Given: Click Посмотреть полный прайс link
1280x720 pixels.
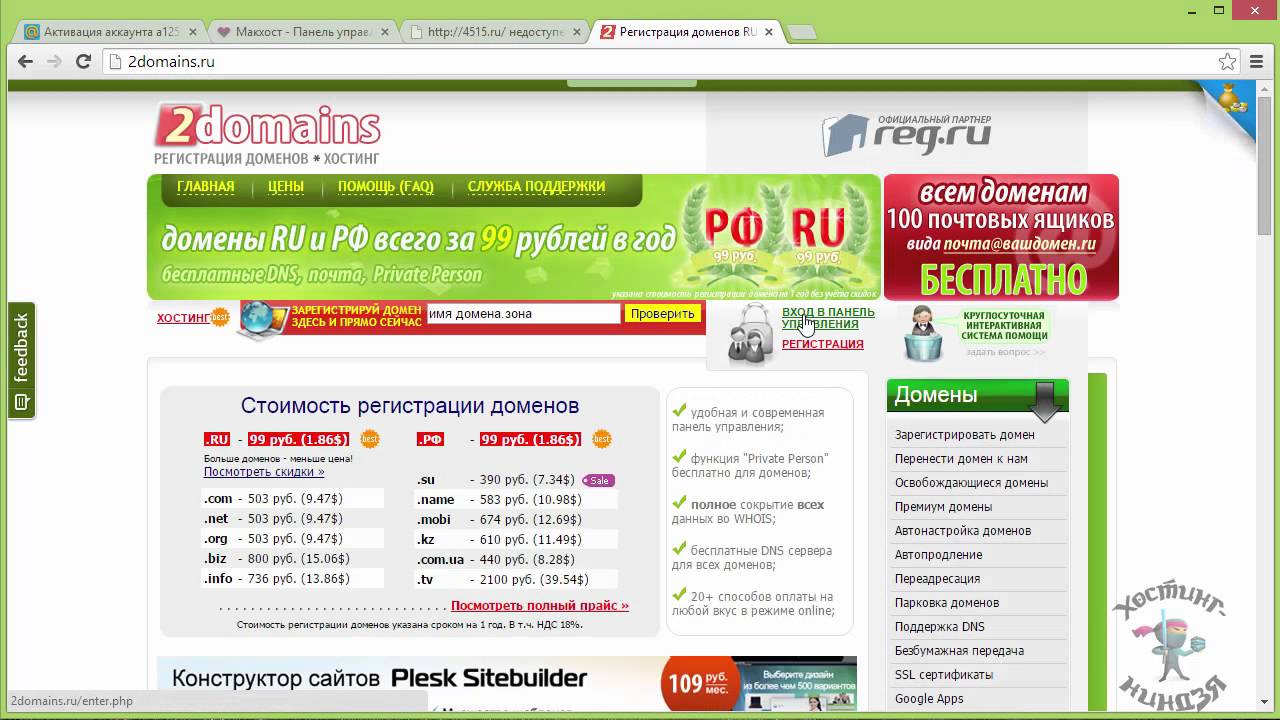Looking at the screenshot, I should click(x=540, y=606).
